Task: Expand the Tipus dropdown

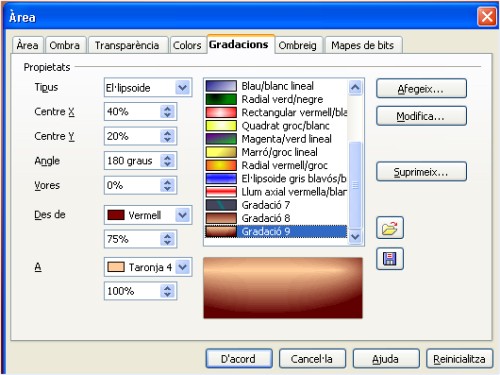Action: [x=182, y=88]
